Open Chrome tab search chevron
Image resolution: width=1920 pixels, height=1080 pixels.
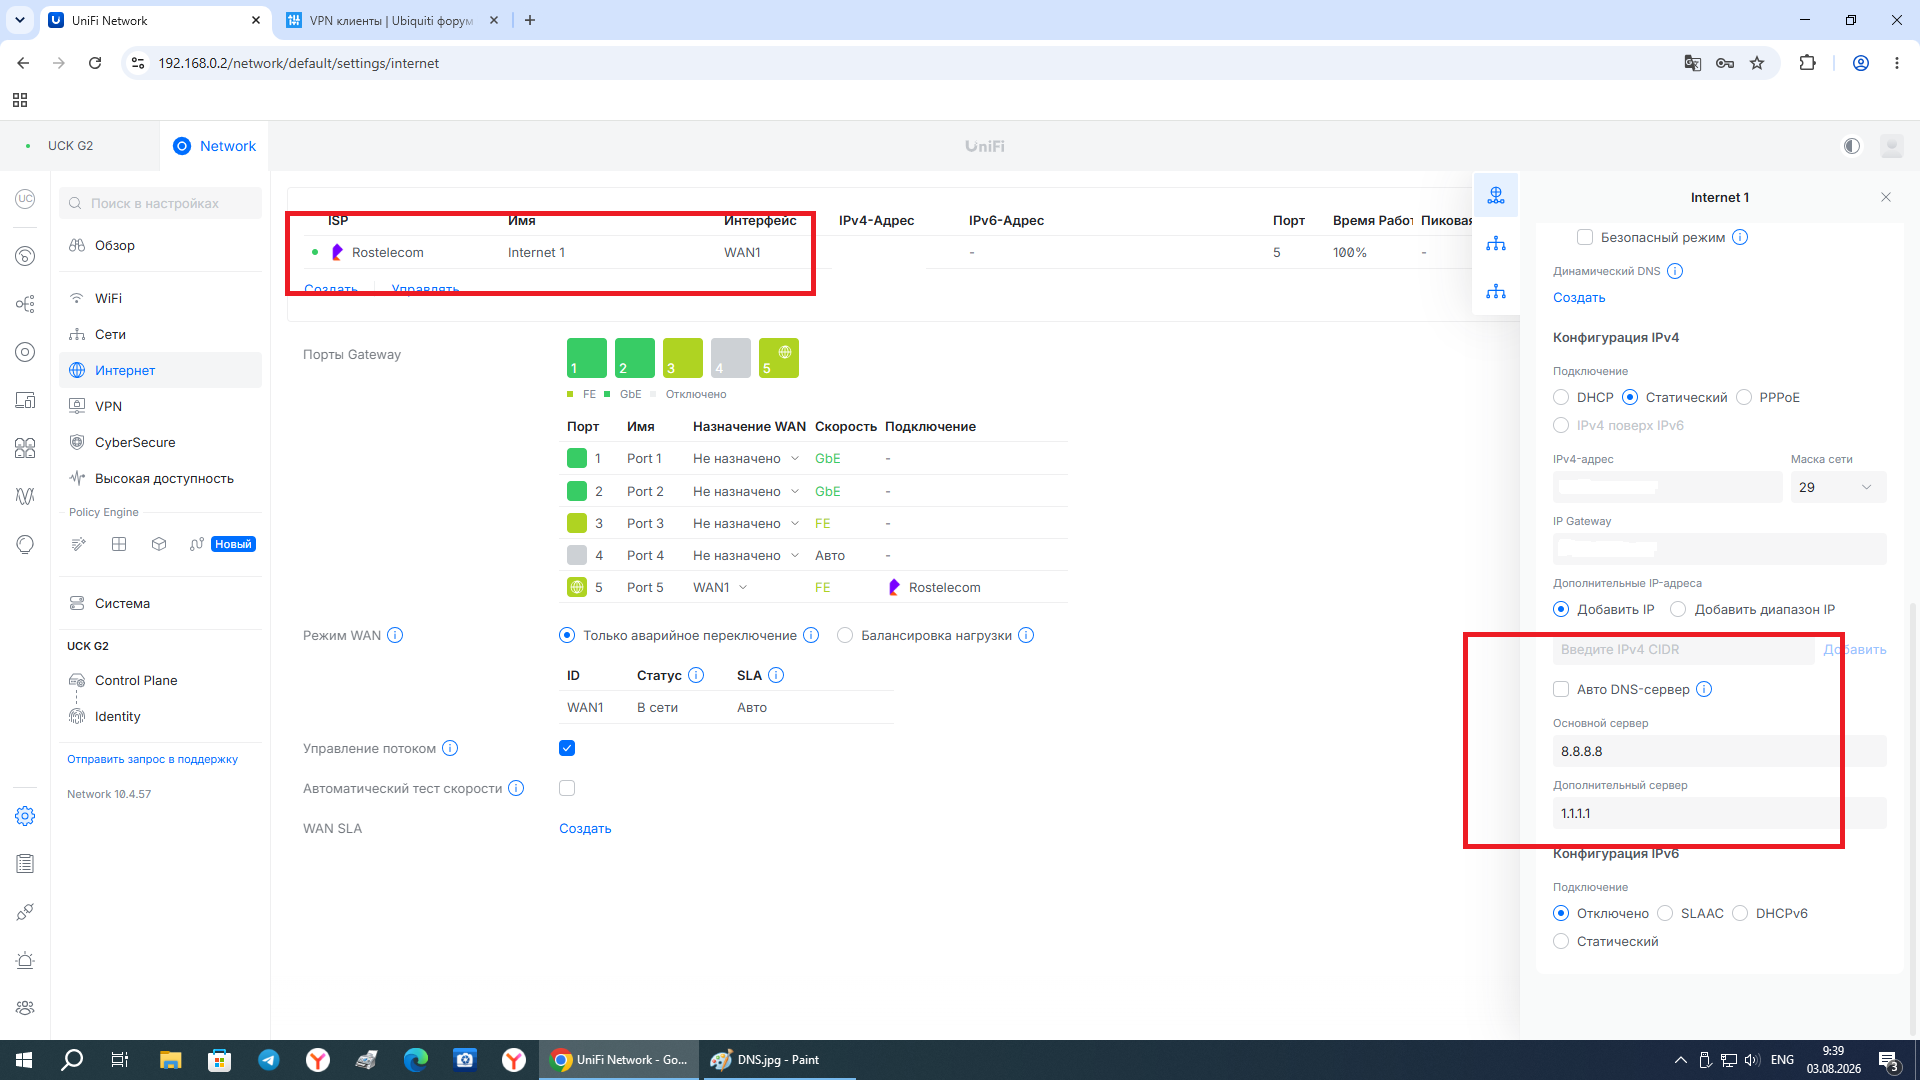20,20
